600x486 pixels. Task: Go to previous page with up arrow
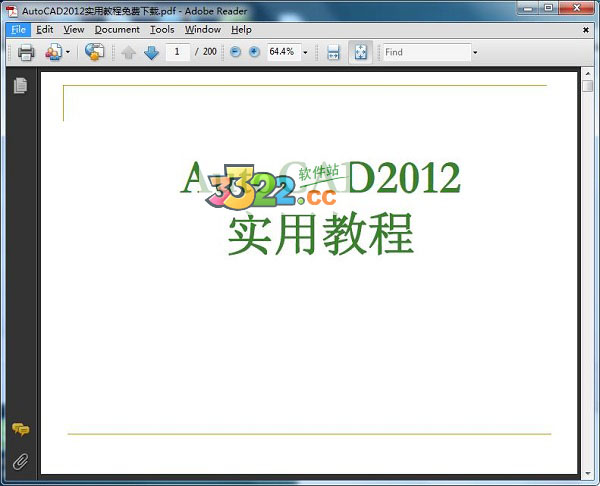pos(129,52)
